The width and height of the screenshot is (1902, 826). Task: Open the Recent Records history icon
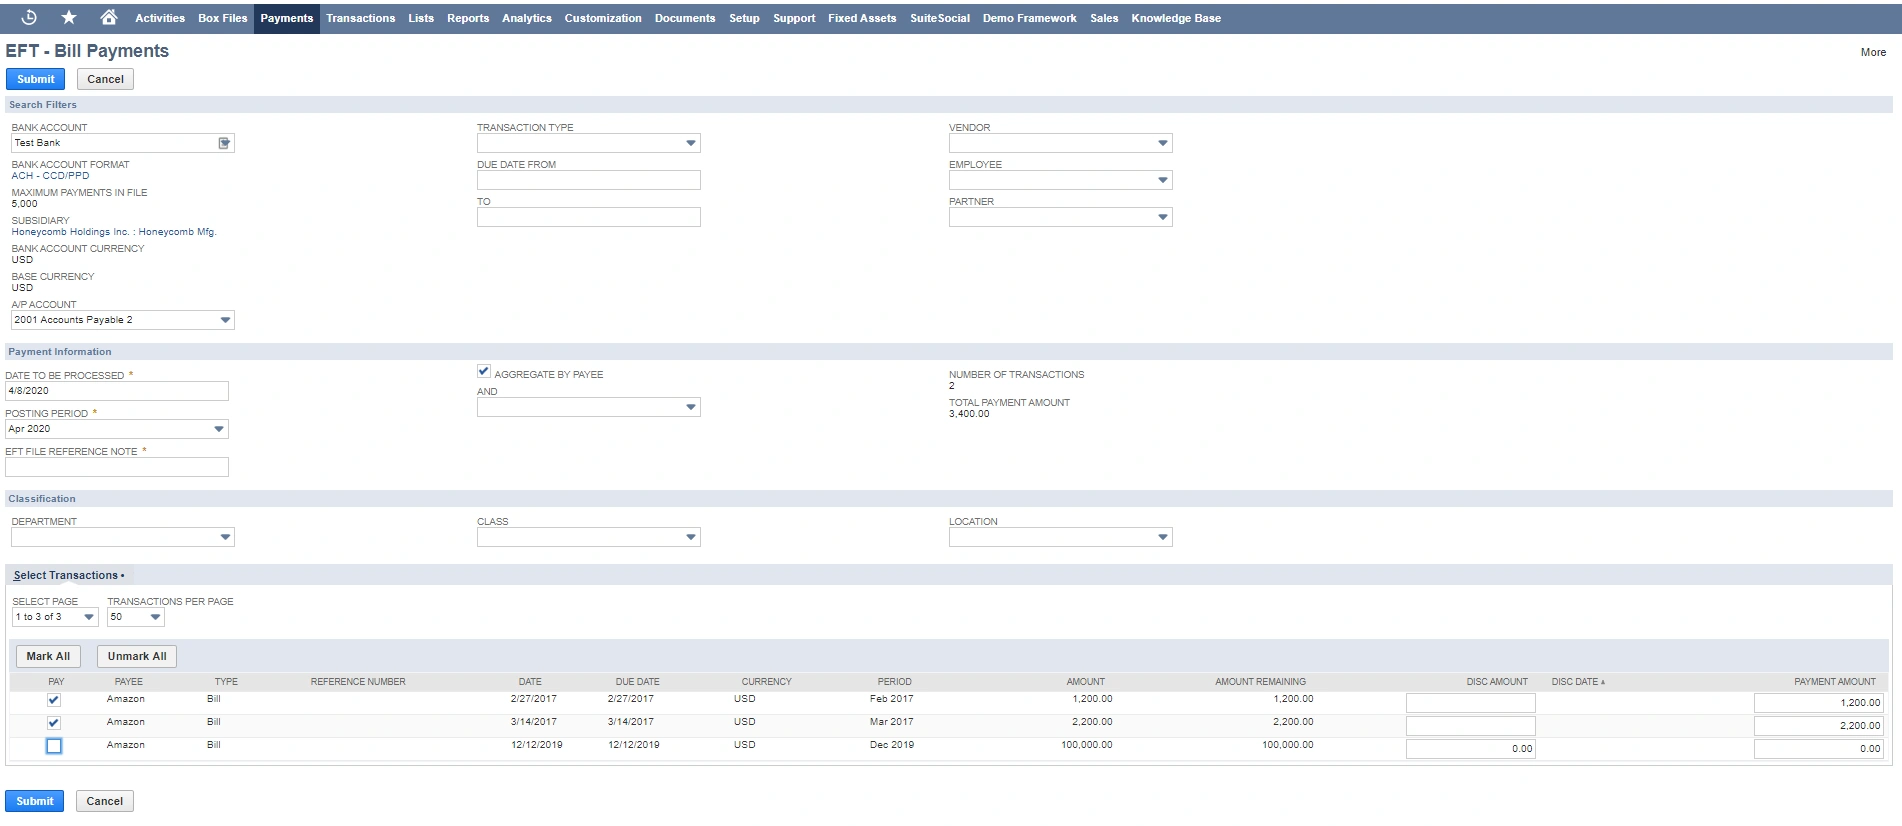pos(29,17)
